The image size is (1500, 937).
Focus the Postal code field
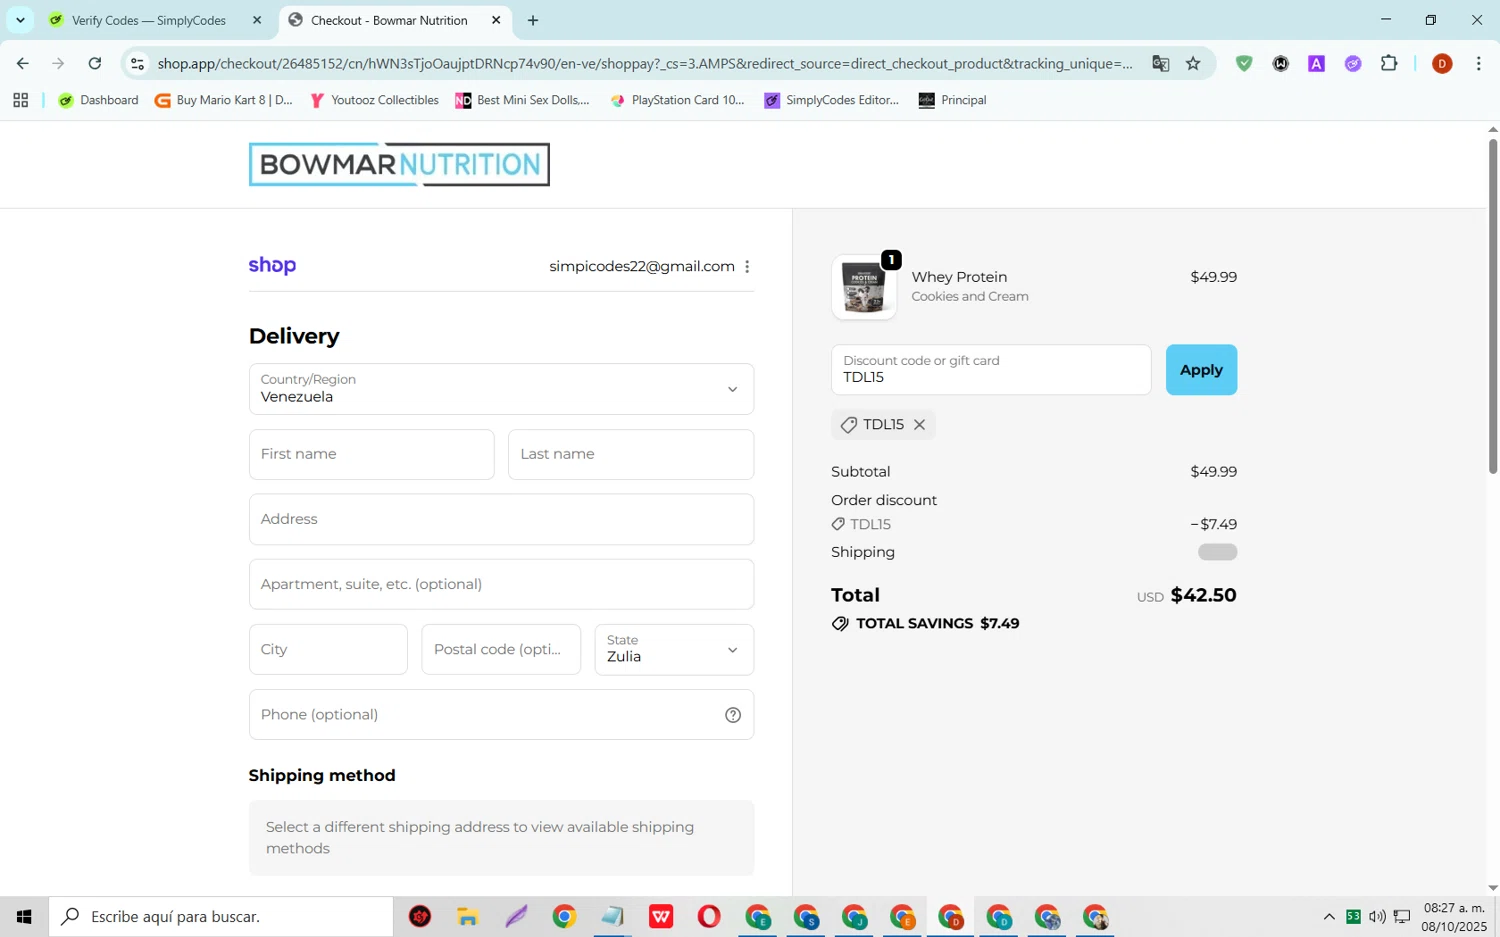(501, 650)
